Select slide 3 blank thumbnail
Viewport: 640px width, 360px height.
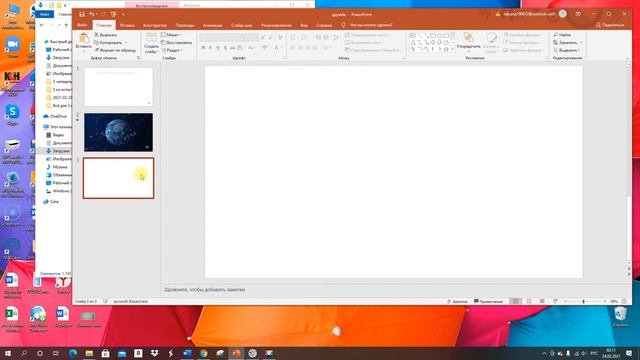point(118,178)
